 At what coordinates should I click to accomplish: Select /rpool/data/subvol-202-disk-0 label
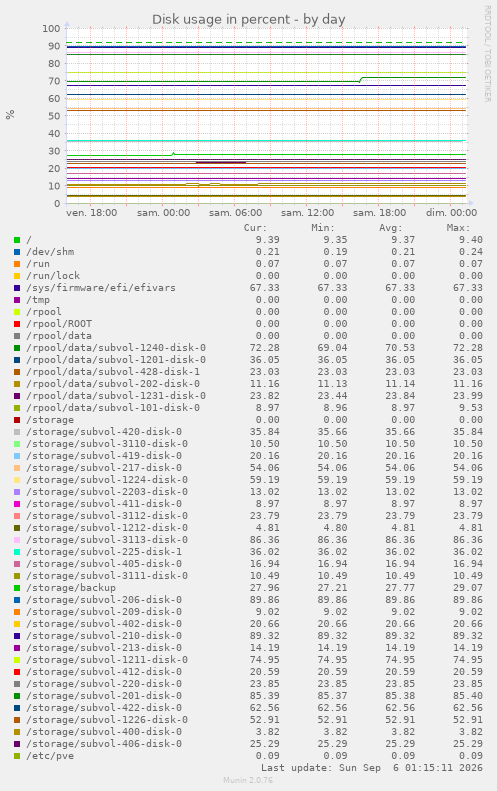113,384
